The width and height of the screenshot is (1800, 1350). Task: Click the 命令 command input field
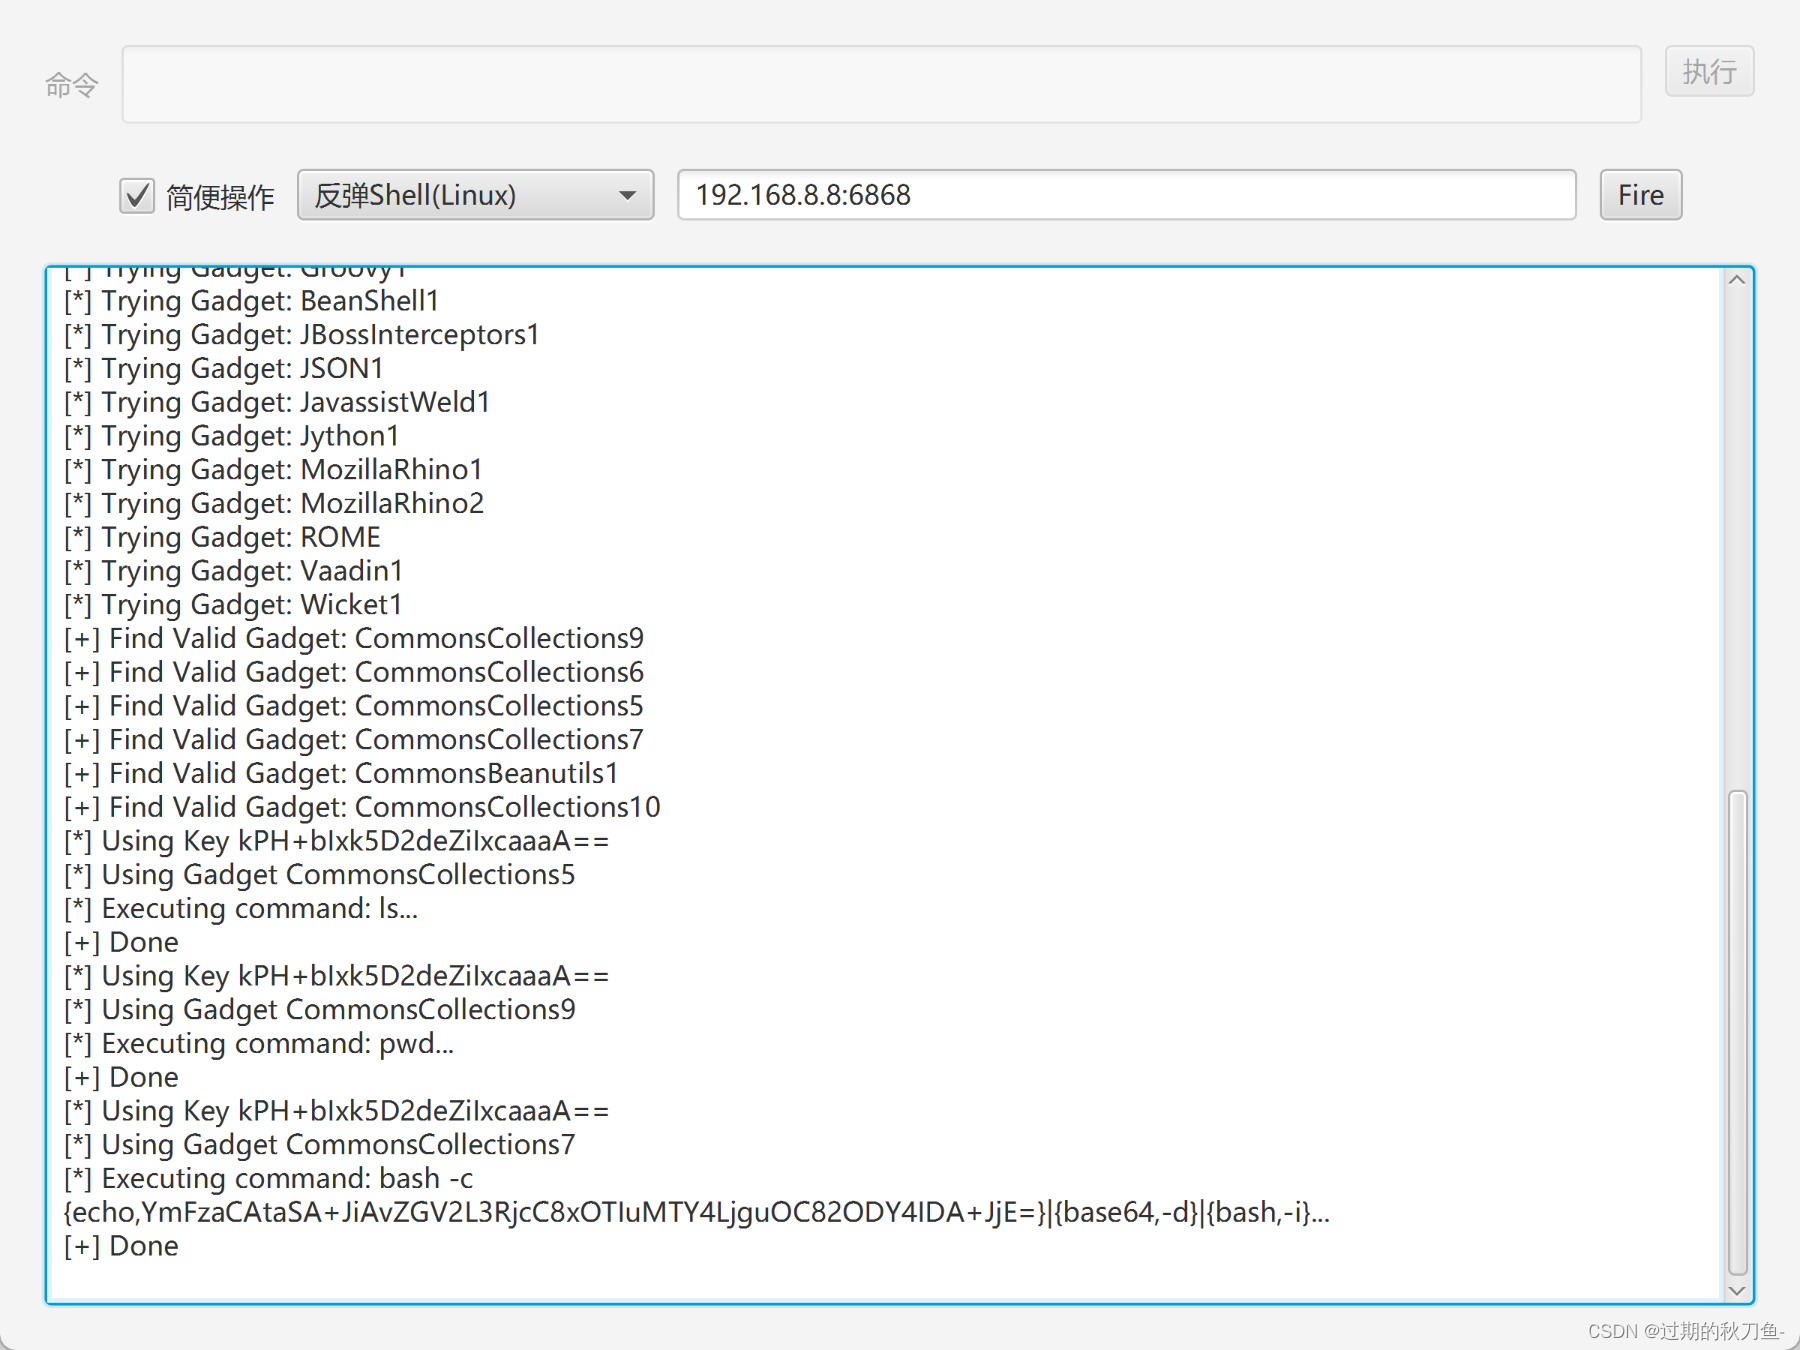881,84
